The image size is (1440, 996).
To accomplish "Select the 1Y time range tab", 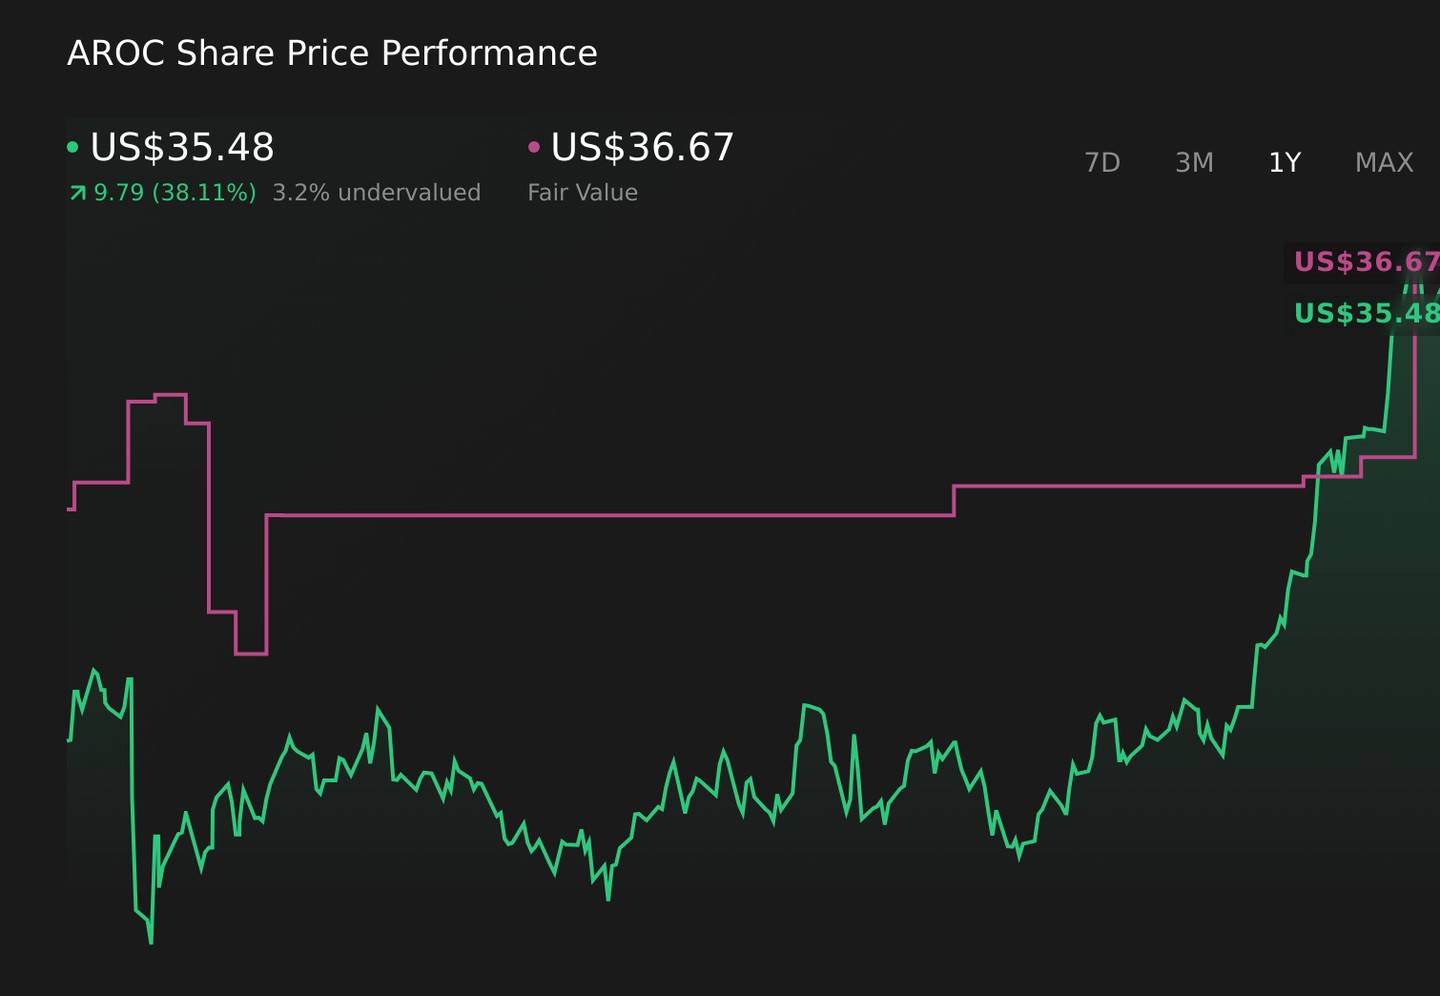I will pyautogui.click(x=1284, y=162).
